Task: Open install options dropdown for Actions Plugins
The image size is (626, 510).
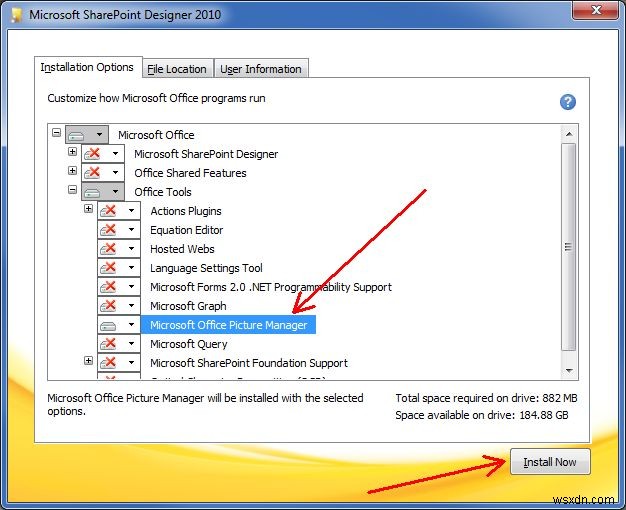Action: 131,210
